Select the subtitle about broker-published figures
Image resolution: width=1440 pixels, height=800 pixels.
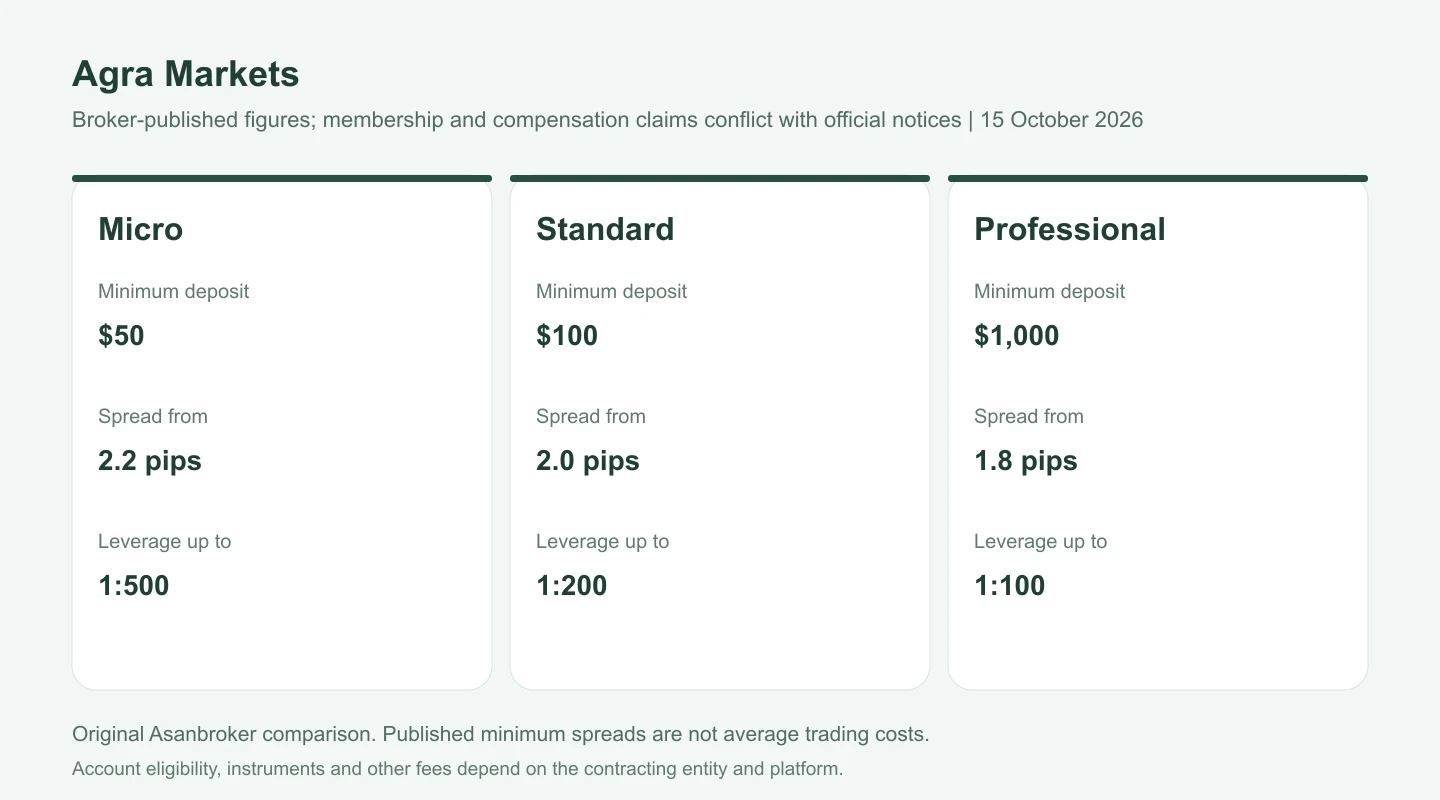[x=607, y=120]
